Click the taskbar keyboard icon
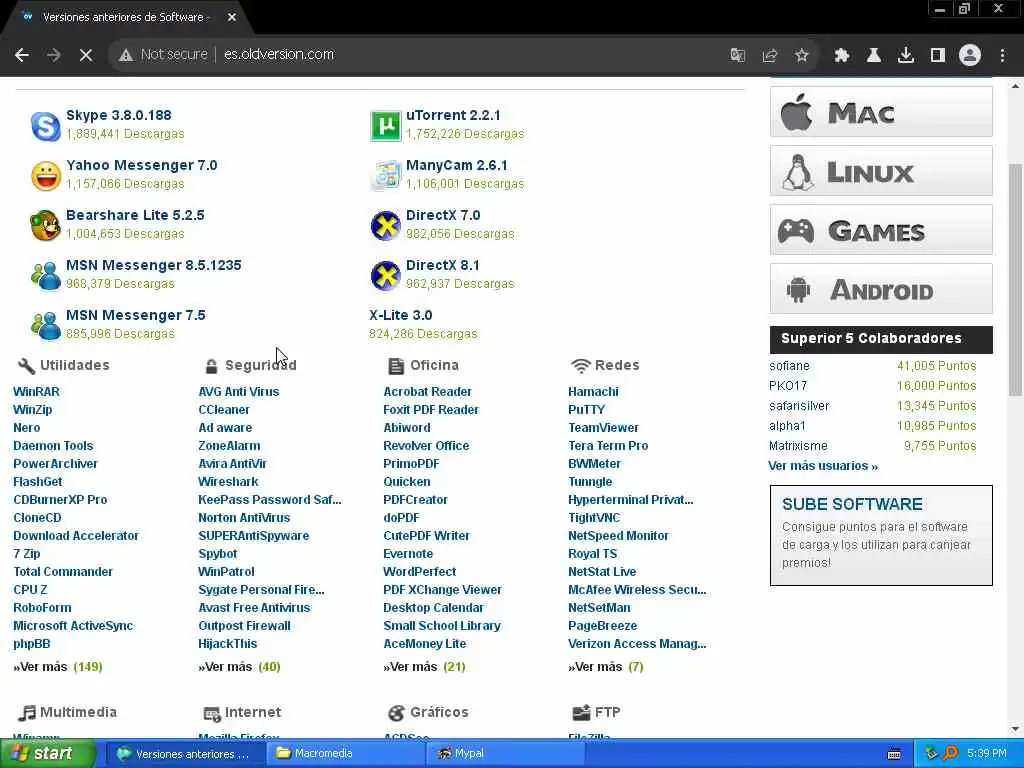Viewport: 1024px width, 768px height. coord(894,754)
